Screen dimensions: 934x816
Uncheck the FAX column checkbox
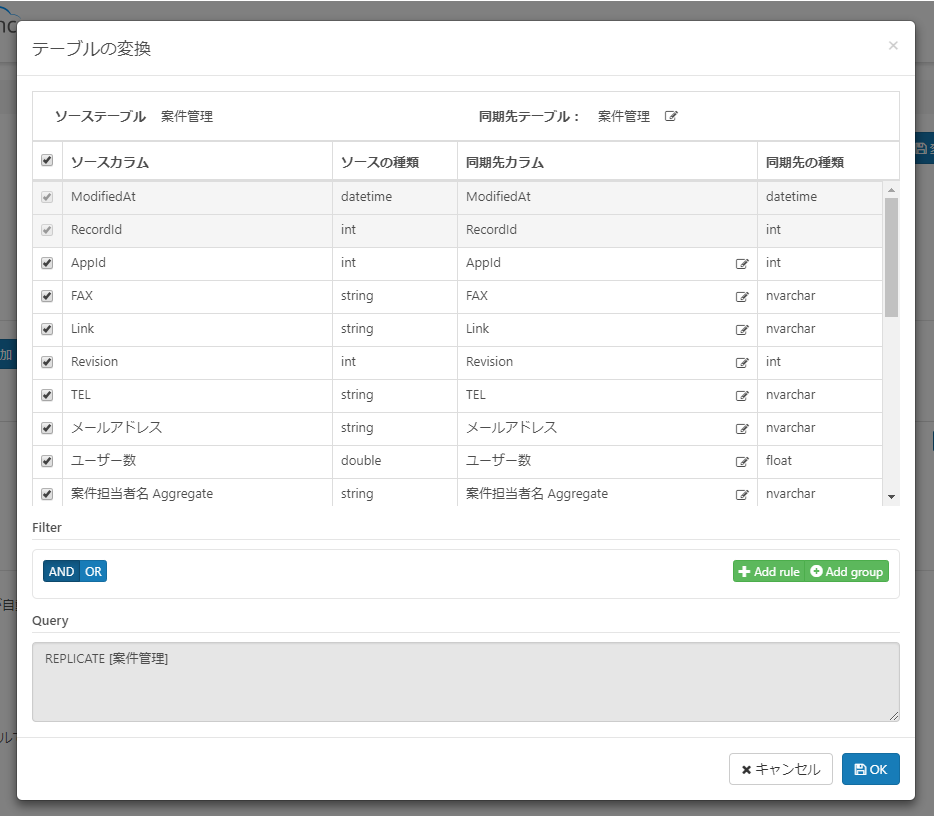47,296
